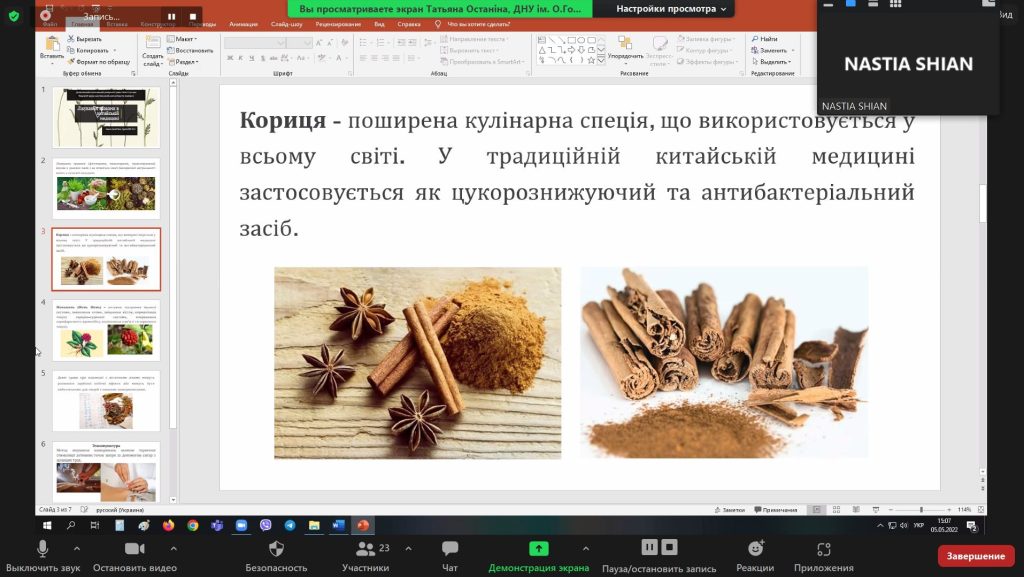Open the Справка ribbon tab
Viewport: 1024px width, 577px height.
[409, 24]
